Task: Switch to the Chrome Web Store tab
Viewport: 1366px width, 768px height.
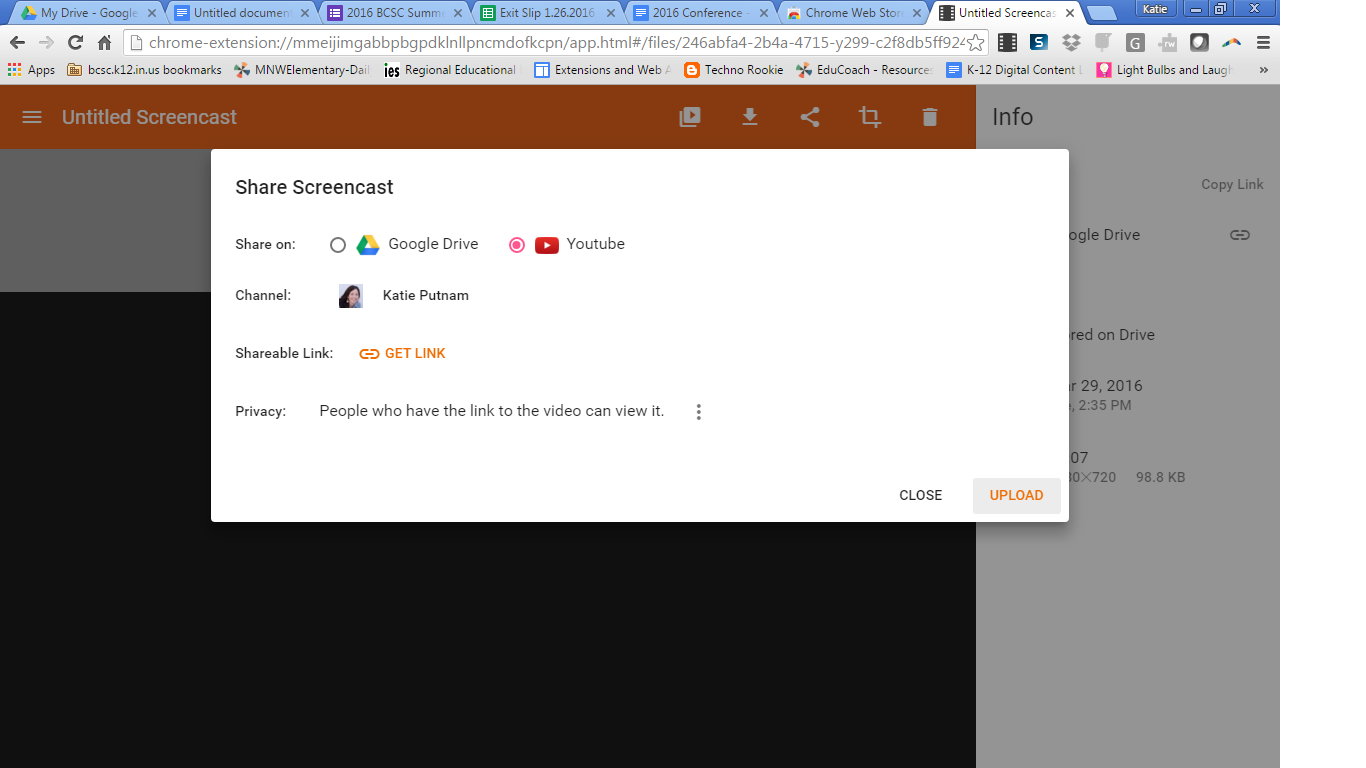Action: [853, 13]
